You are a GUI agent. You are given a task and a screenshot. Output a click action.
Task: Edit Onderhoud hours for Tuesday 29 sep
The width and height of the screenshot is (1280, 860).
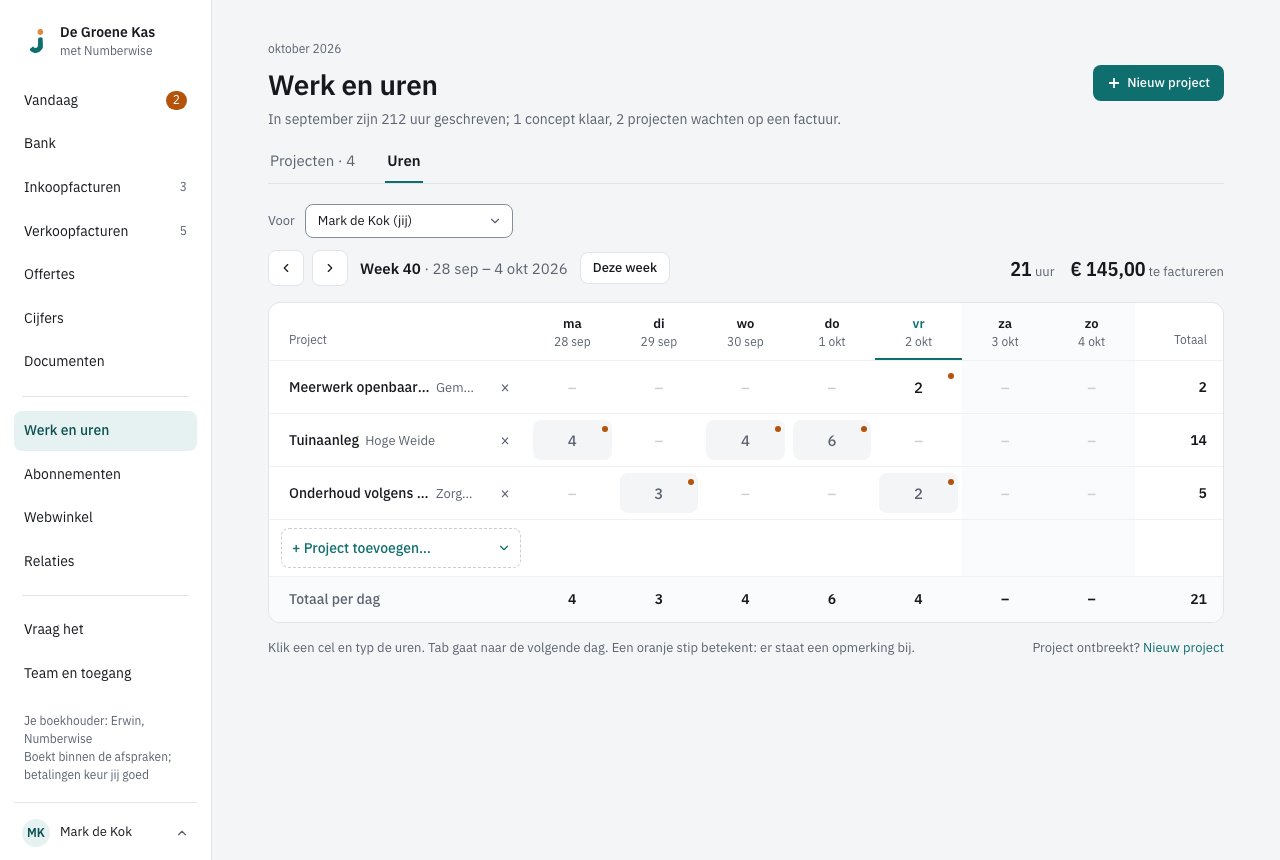[x=659, y=493]
